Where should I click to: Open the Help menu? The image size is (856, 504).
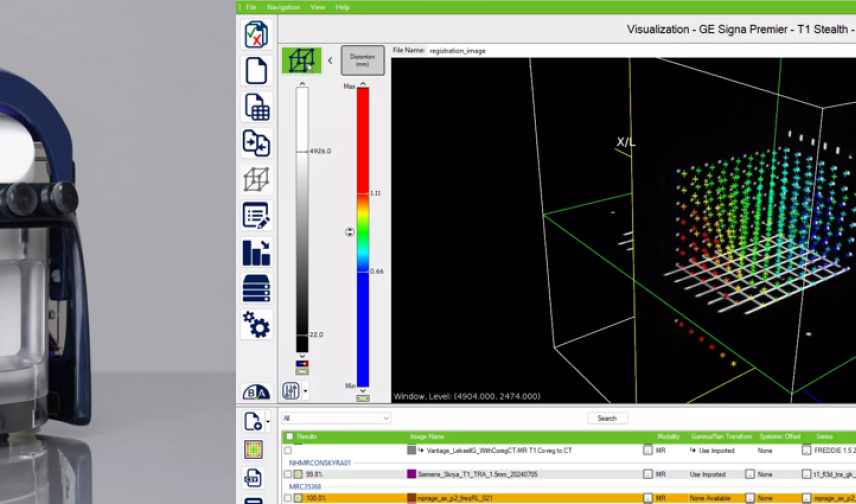pyautogui.click(x=342, y=7)
